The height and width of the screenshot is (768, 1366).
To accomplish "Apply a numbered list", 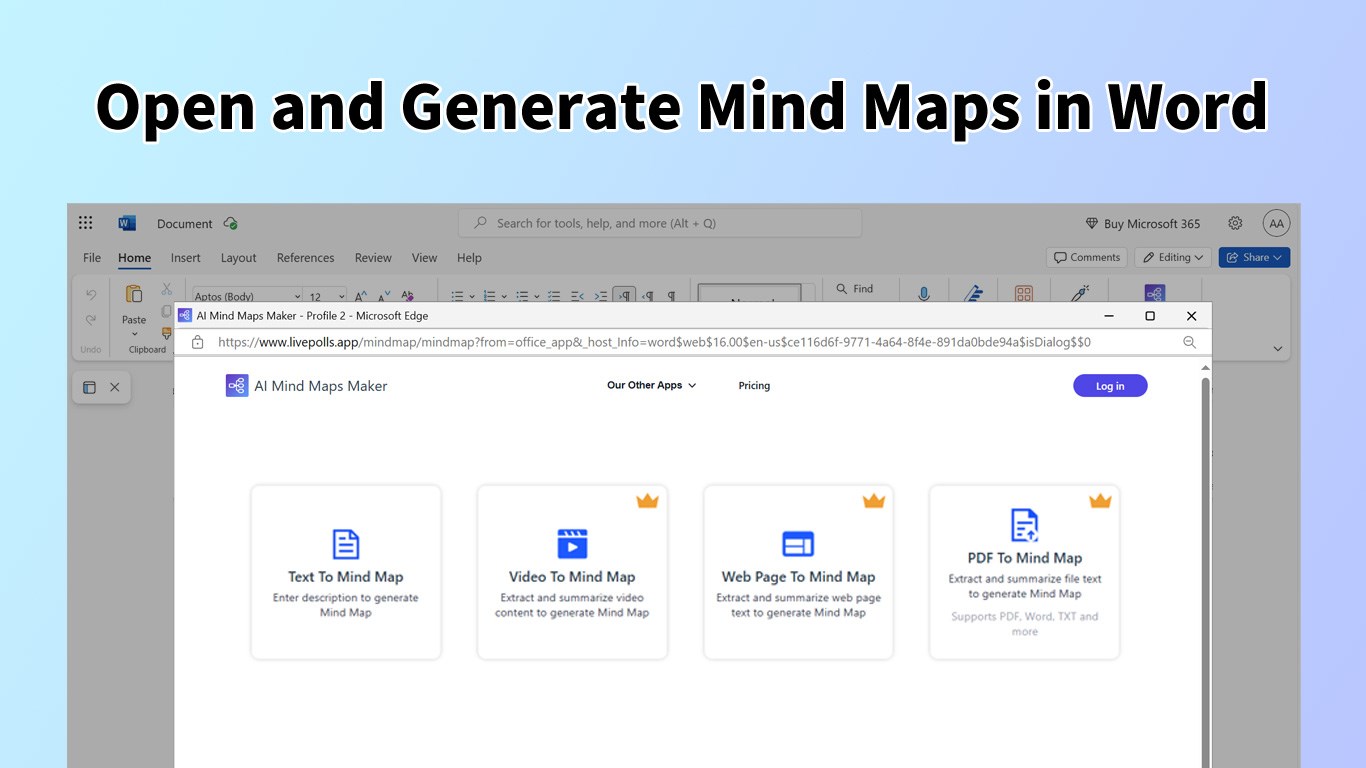I will click(490, 296).
